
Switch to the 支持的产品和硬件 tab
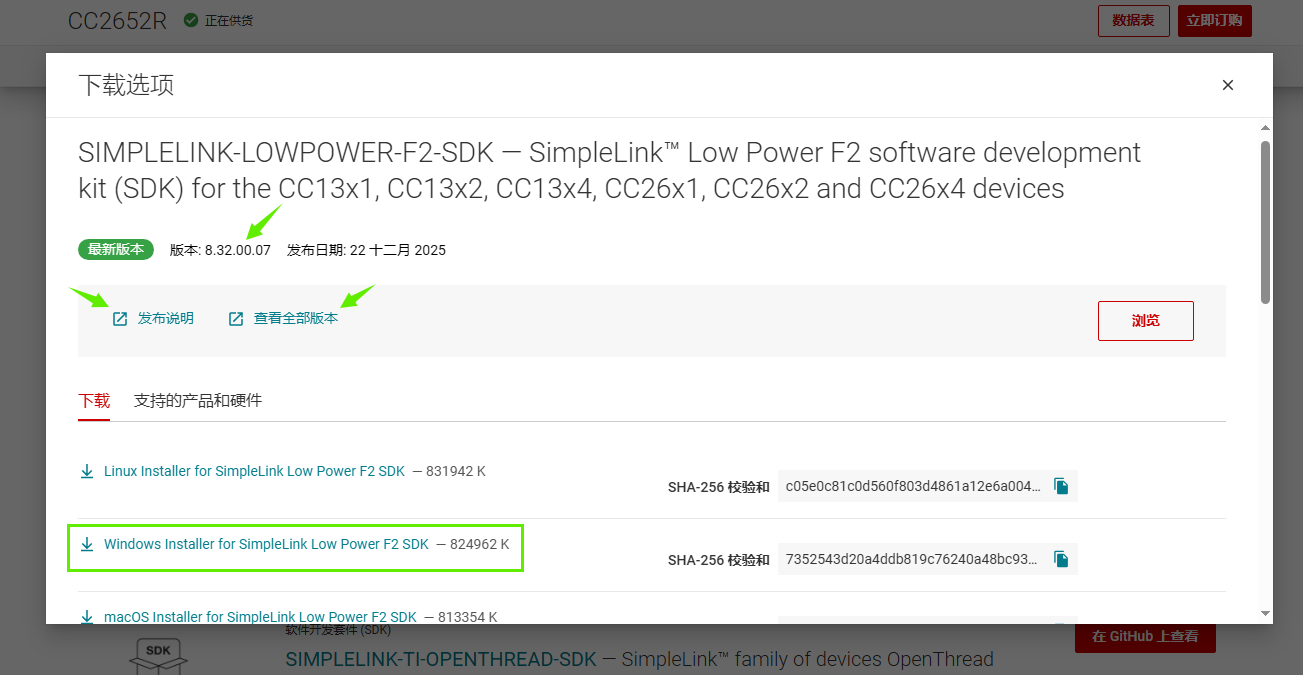pos(198,401)
